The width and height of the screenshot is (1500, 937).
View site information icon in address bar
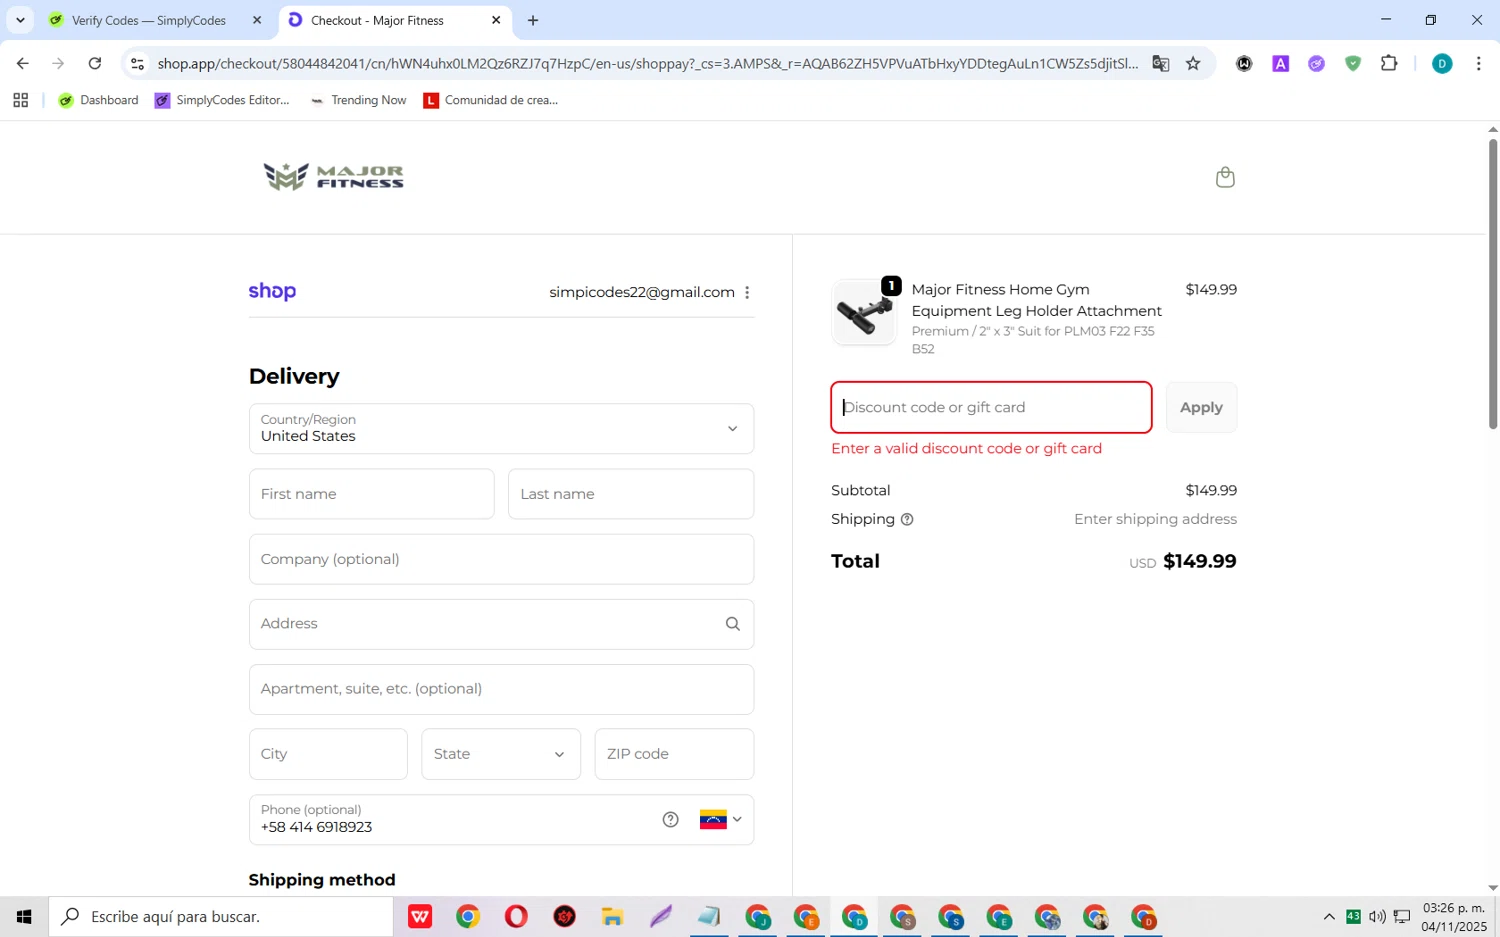pos(138,63)
